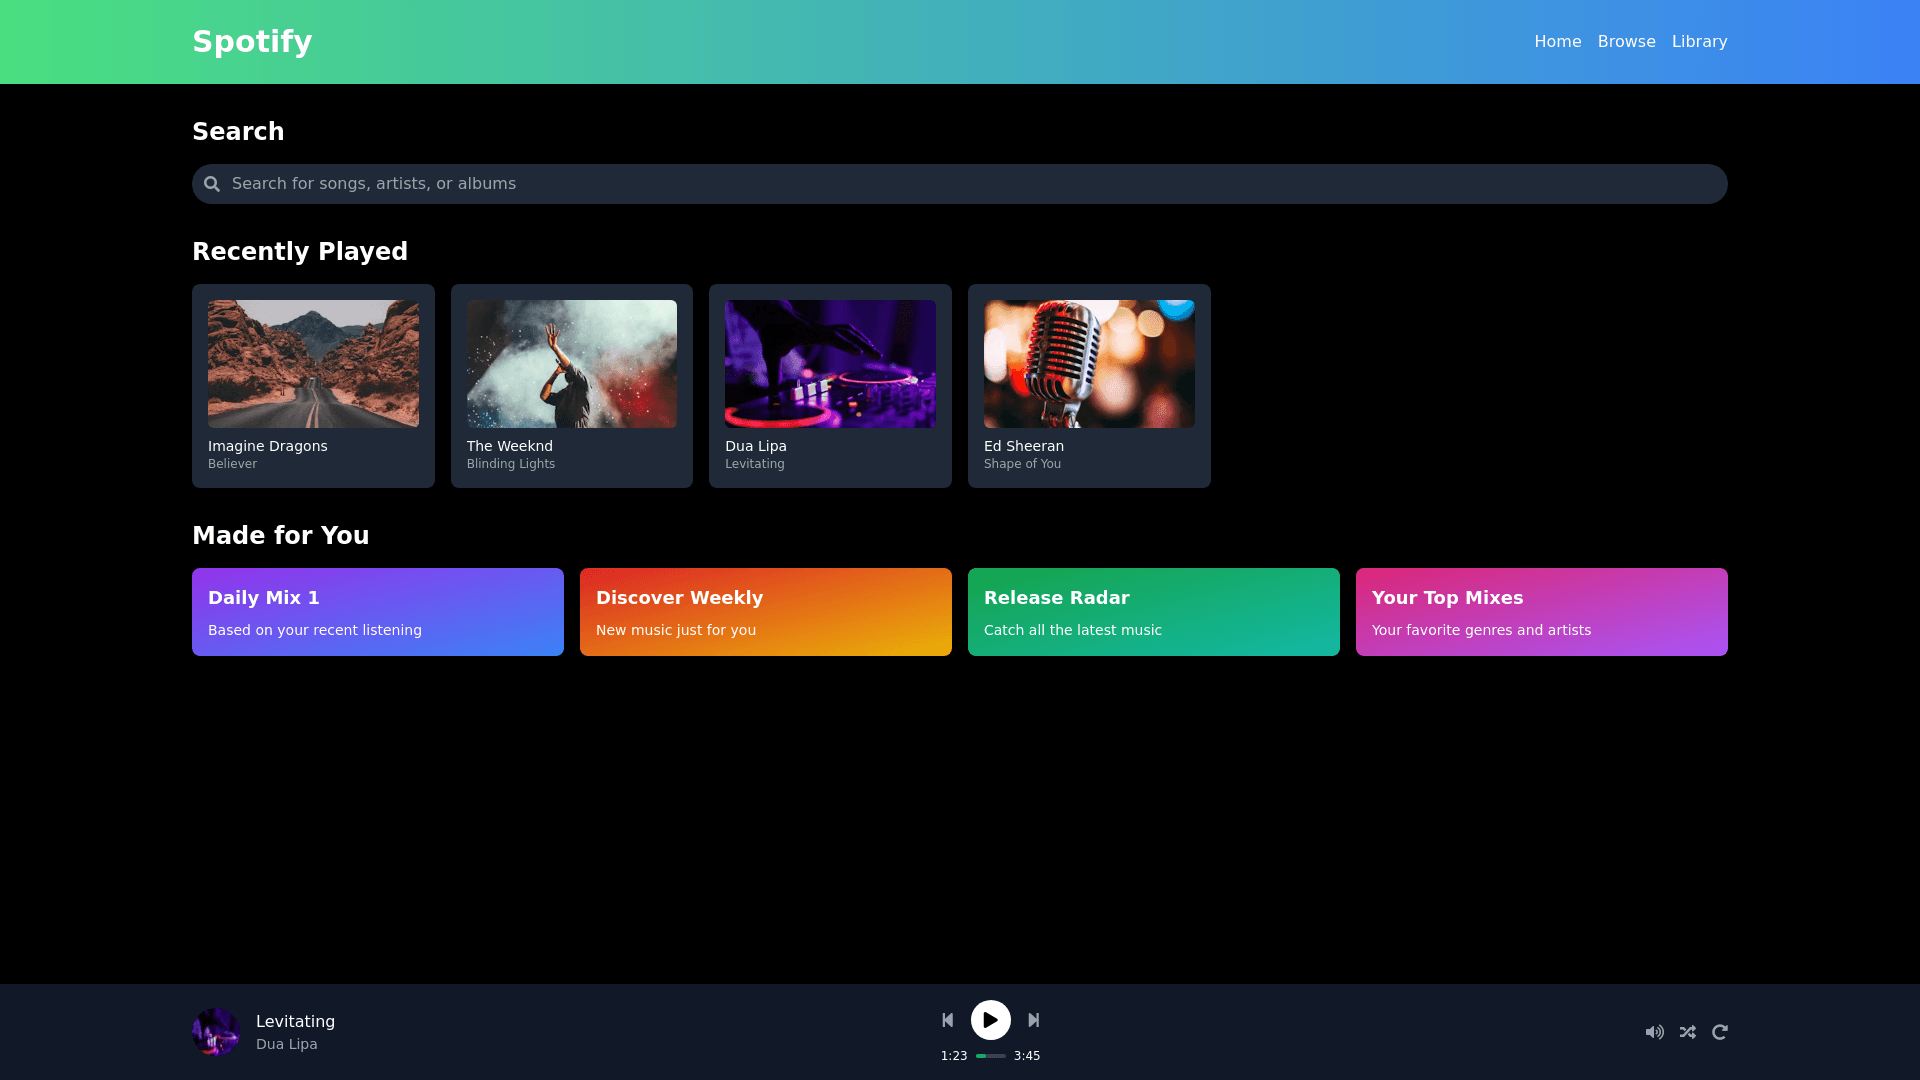Go to the Browse page

[x=1626, y=42]
